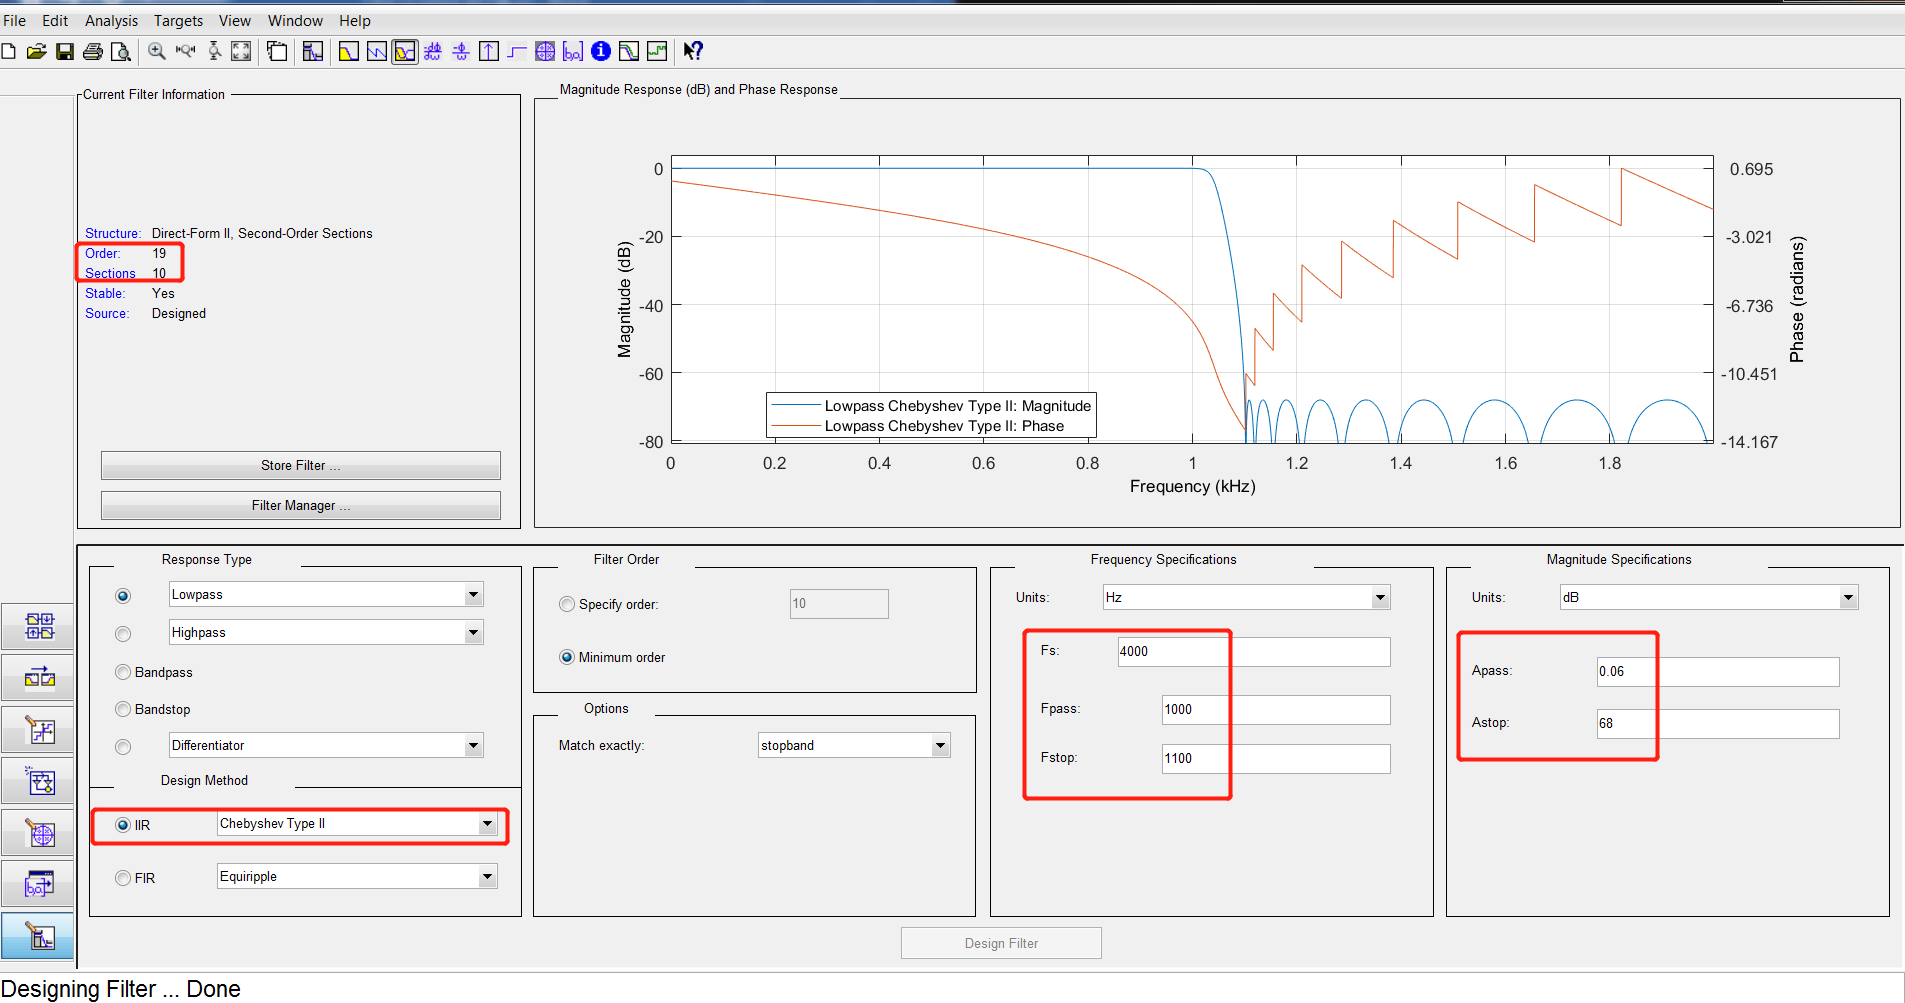Select the Lowpass response type radio button
Screen dimensions: 1905x1003
click(123, 596)
